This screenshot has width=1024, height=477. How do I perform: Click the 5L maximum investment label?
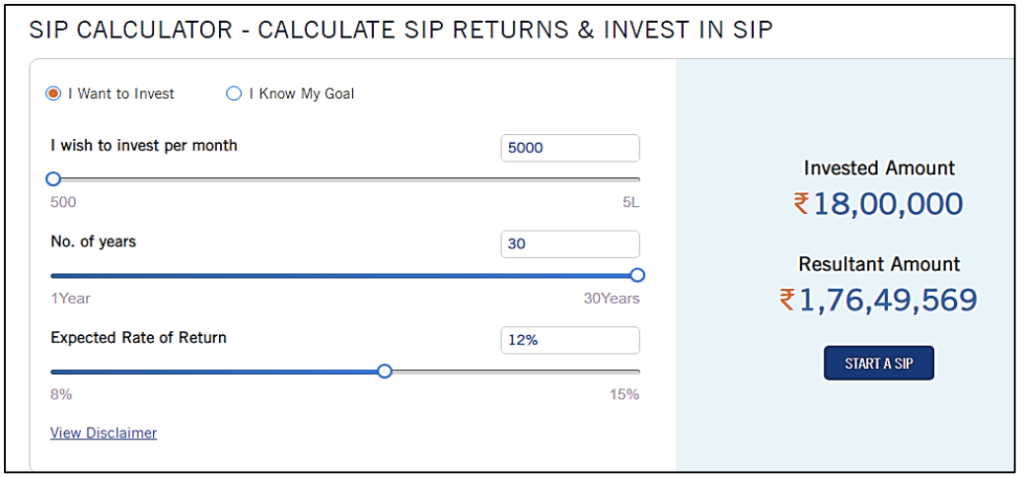pos(630,203)
